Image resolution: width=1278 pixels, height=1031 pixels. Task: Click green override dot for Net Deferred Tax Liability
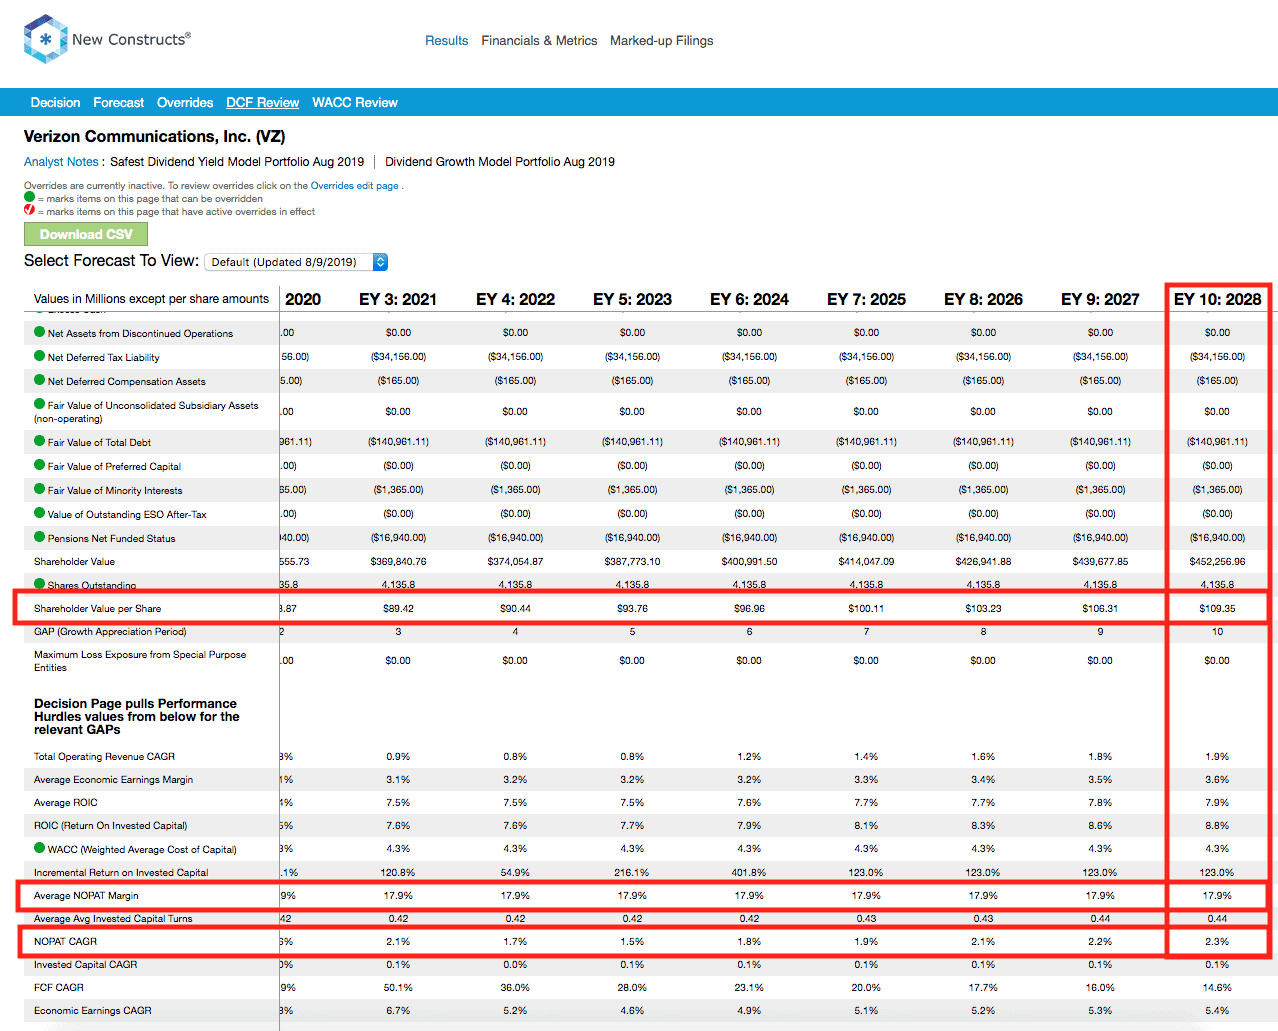[40, 356]
